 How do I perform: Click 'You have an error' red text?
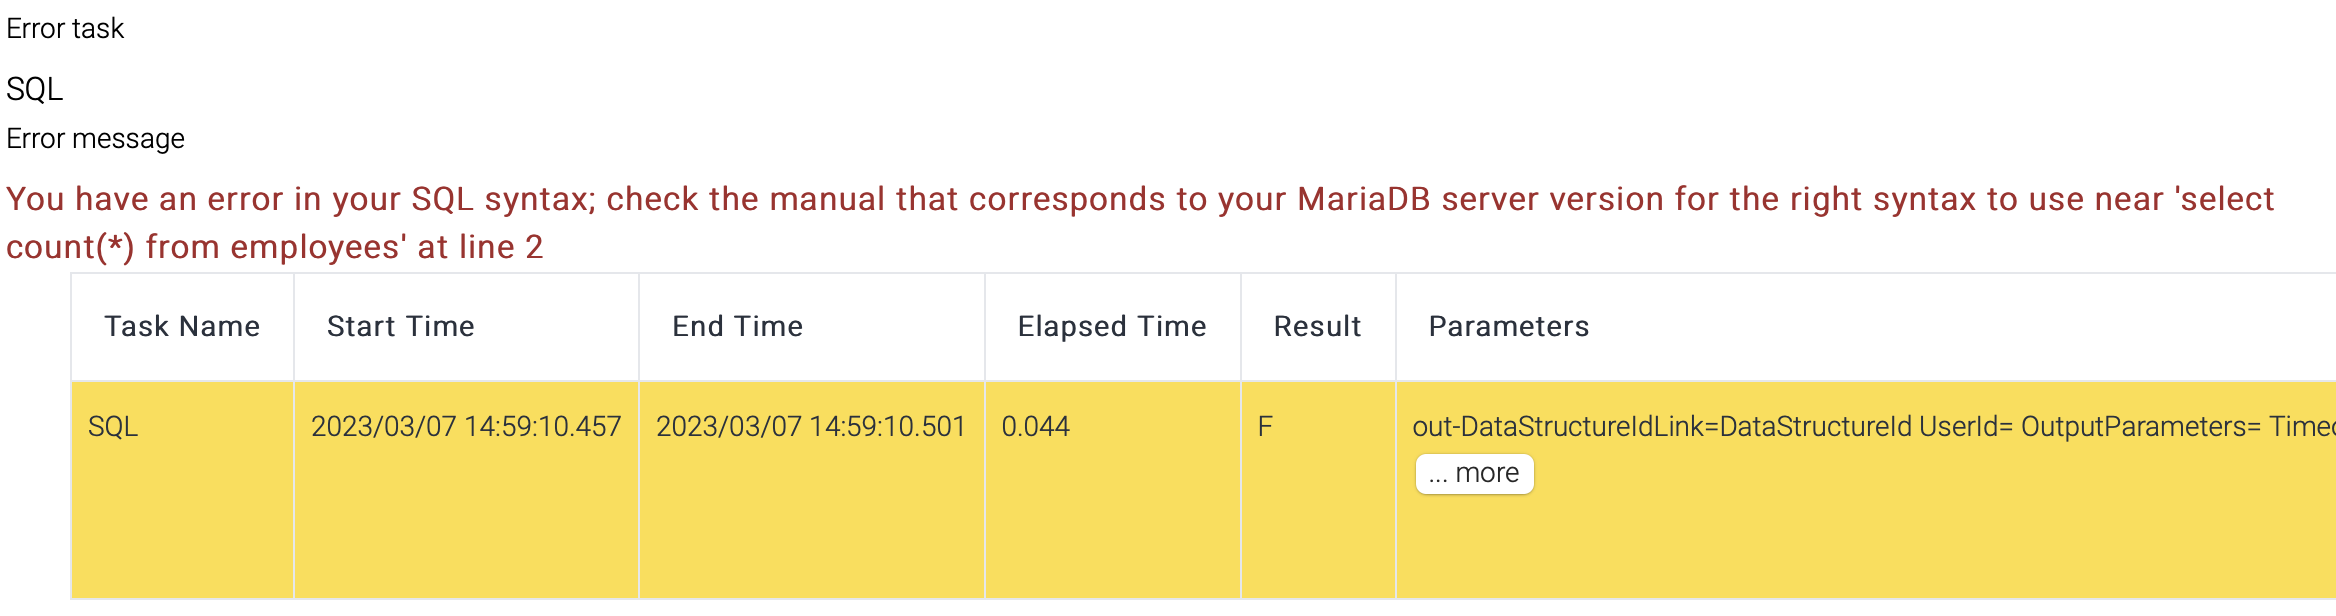[x=140, y=199]
